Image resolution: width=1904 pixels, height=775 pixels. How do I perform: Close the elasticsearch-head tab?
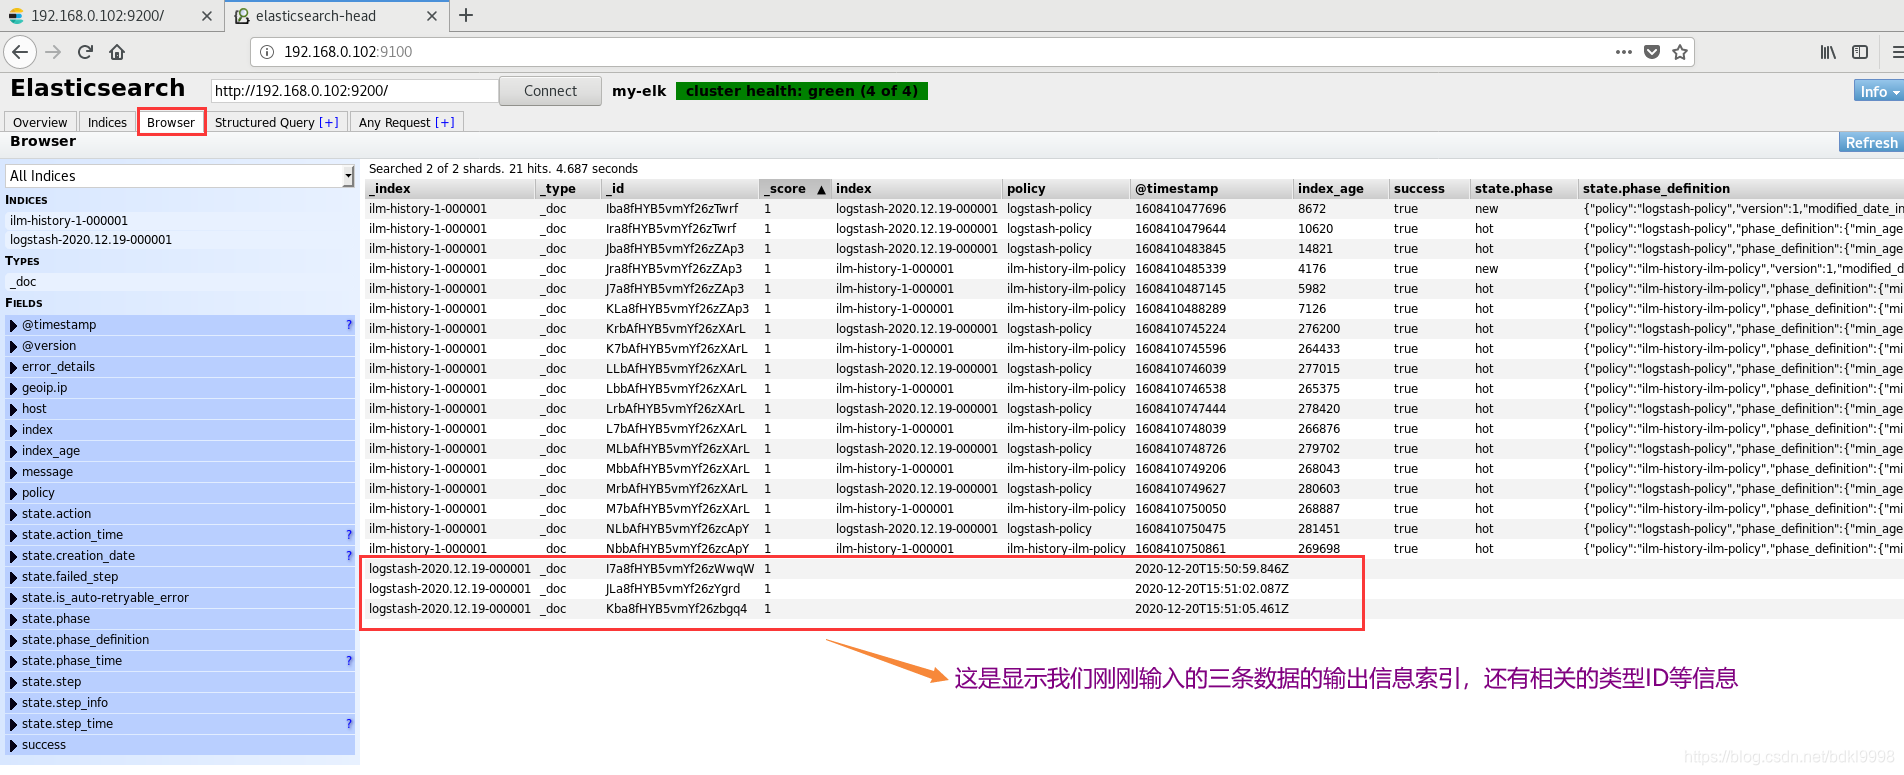pyautogui.click(x=432, y=16)
